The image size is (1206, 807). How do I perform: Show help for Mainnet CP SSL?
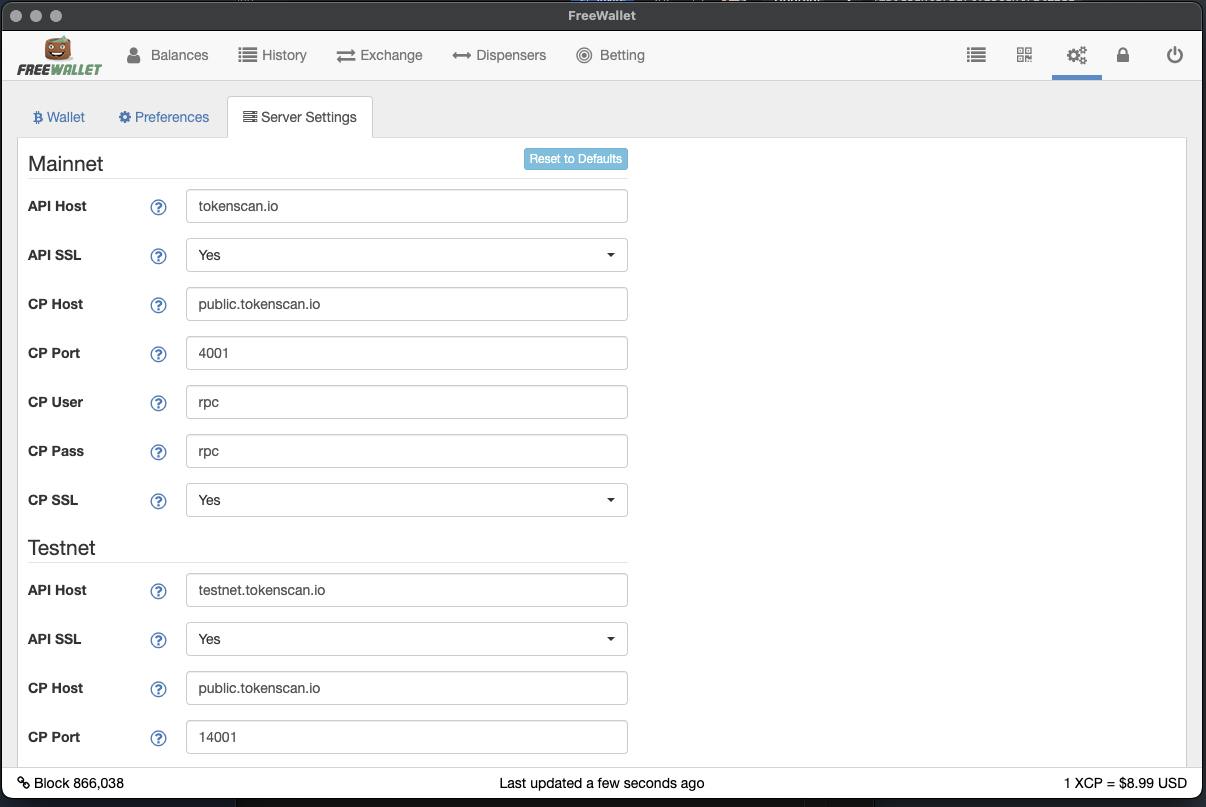pos(158,501)
